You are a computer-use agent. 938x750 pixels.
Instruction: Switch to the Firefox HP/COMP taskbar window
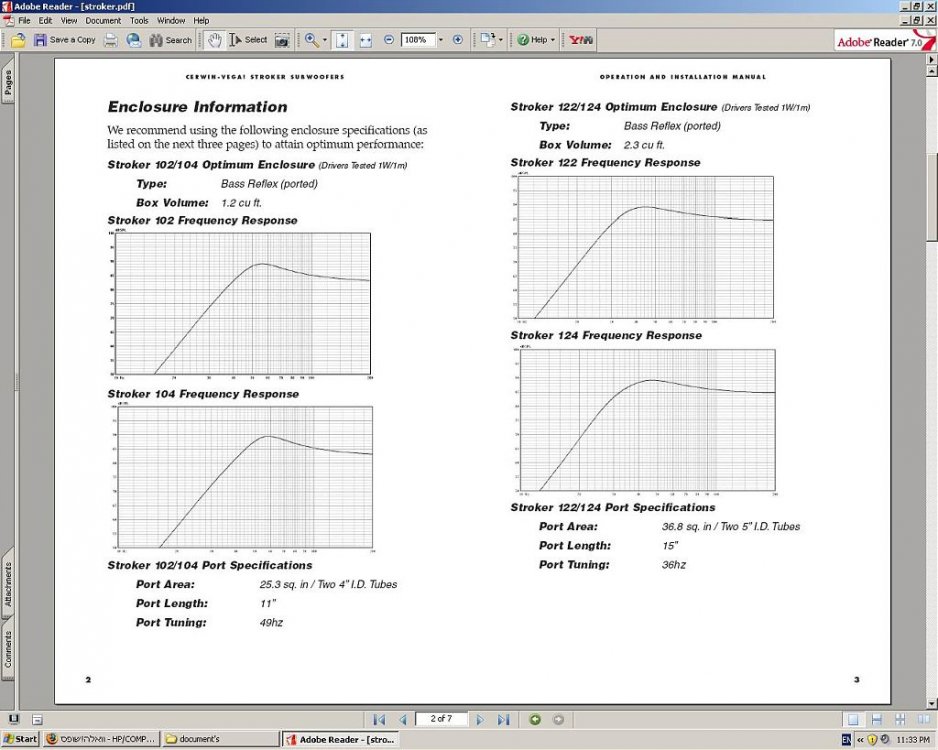point(101,739)
